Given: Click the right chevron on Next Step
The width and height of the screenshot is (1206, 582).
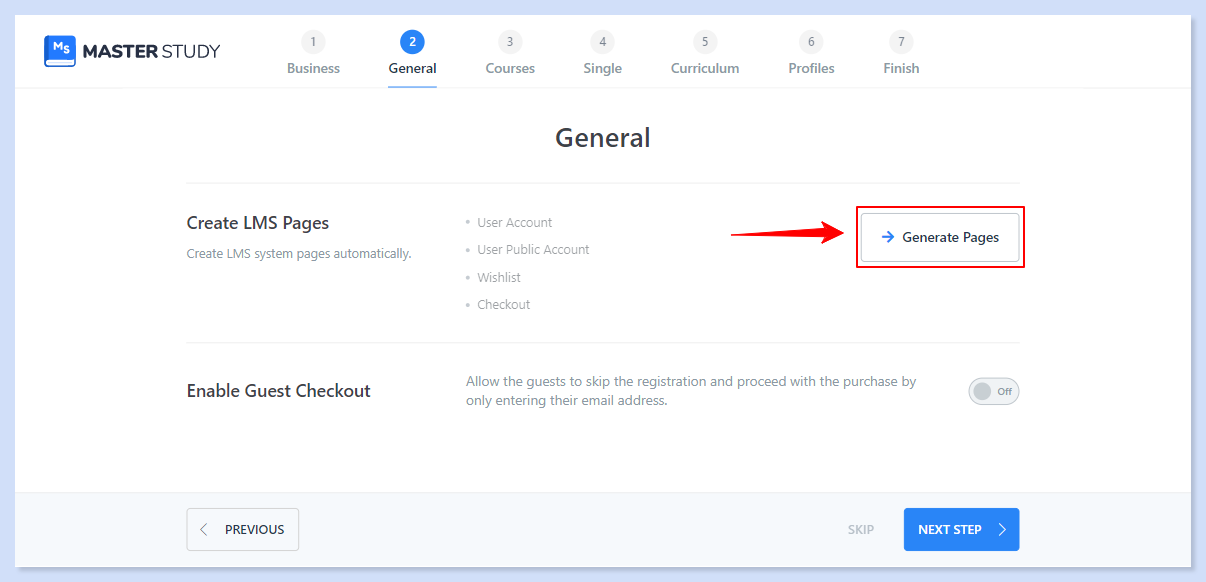Looking at the screenshot, I should tap(1002, 530).
